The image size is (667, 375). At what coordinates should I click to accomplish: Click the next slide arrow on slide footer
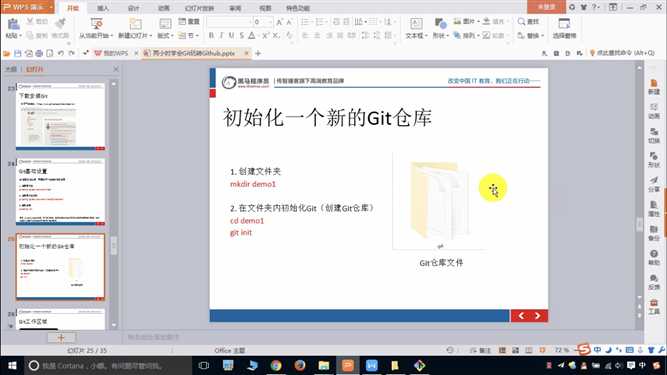(538, 315)
